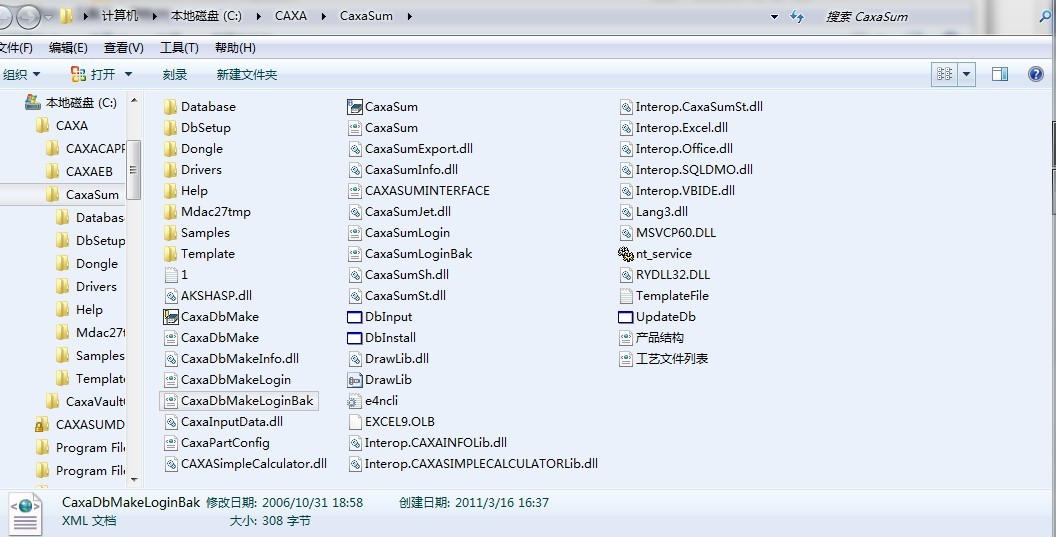
Task: Click the 新建文件夹 button
Action: click(x=246, y=74)
